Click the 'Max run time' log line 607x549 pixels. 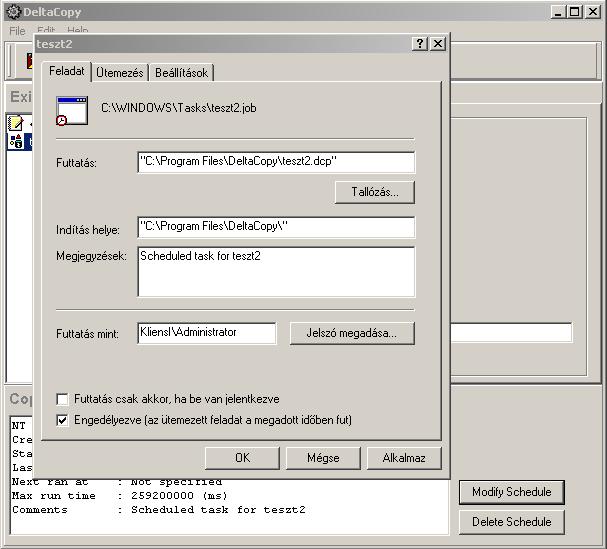click(120, 496)
